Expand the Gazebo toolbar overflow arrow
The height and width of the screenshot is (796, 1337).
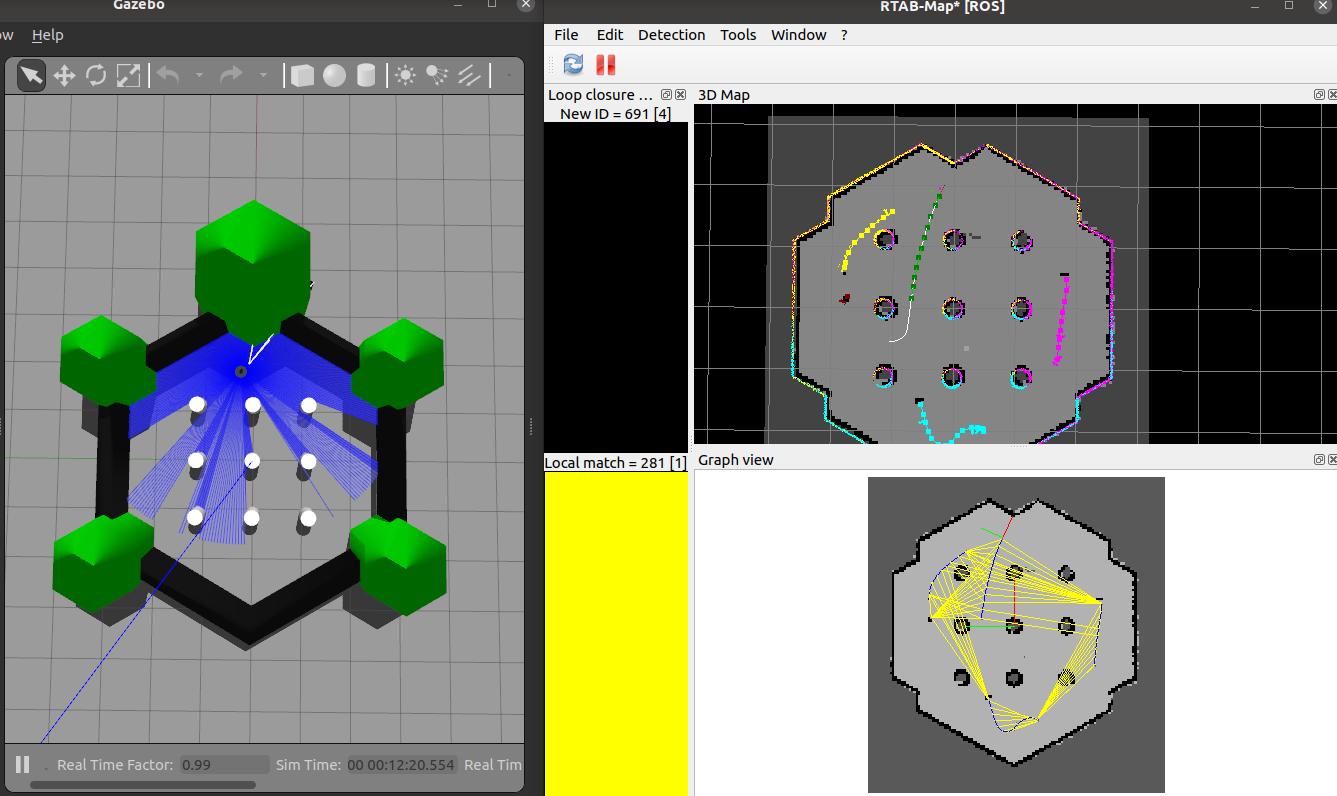509,75
